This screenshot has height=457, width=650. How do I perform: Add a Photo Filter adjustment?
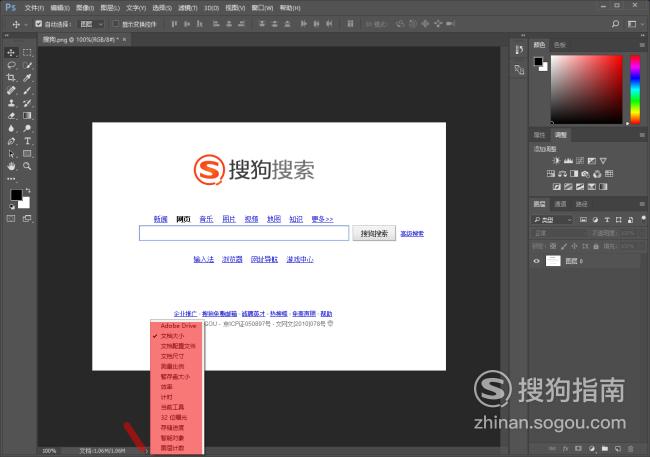(x=585, y=174)
